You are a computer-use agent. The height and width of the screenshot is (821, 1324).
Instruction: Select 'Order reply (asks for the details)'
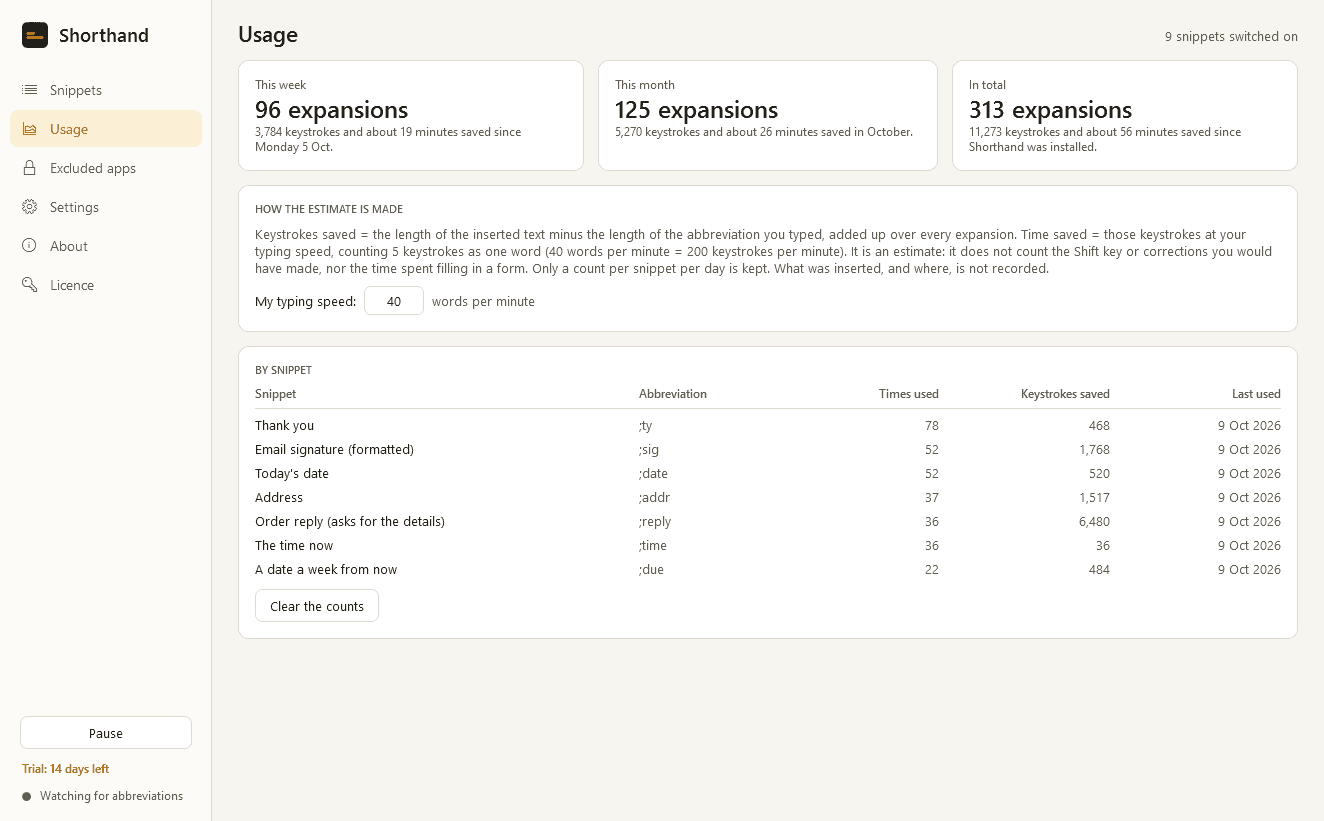tap(350, 522)
